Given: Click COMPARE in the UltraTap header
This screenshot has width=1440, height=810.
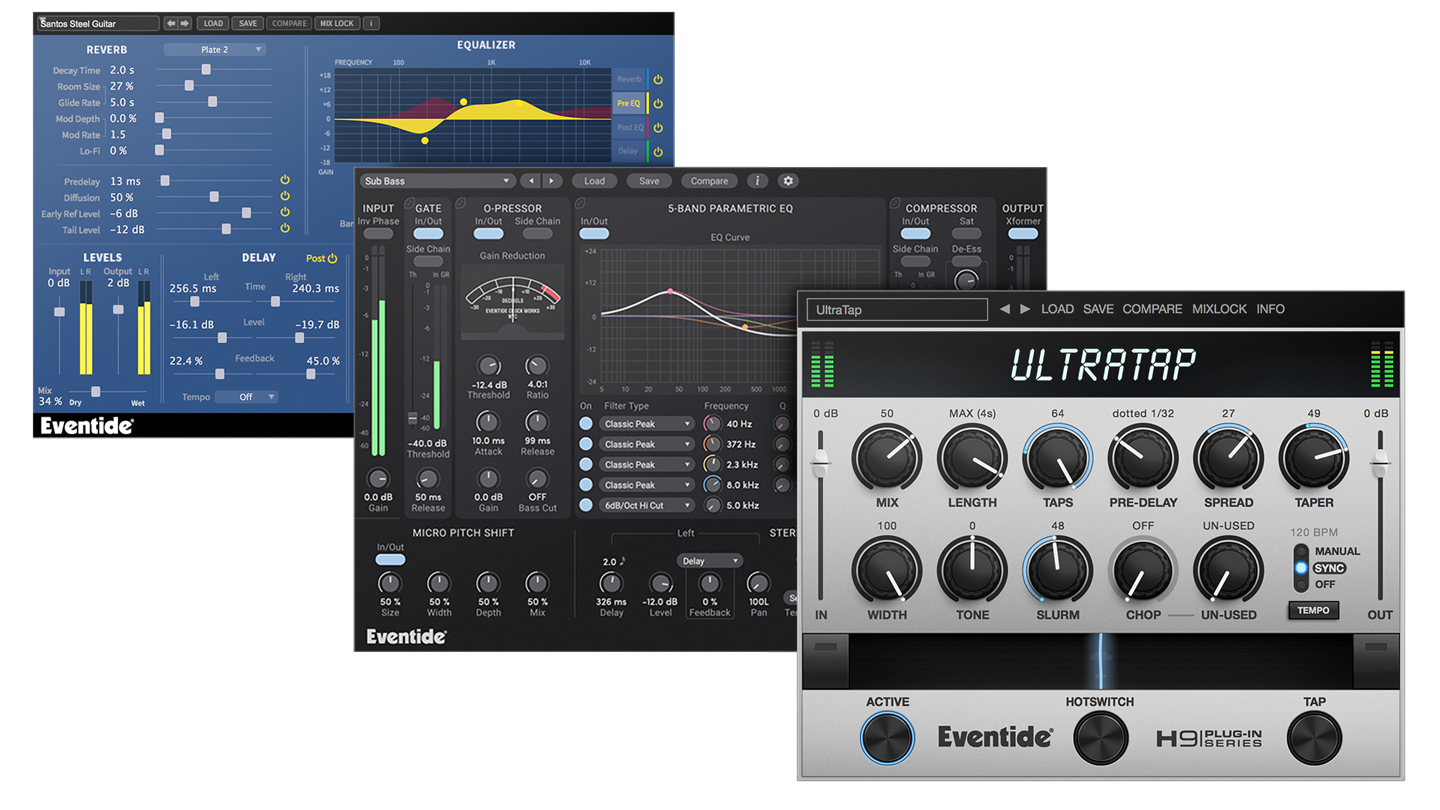Looking at the screenshot, I should [1152, 309].
